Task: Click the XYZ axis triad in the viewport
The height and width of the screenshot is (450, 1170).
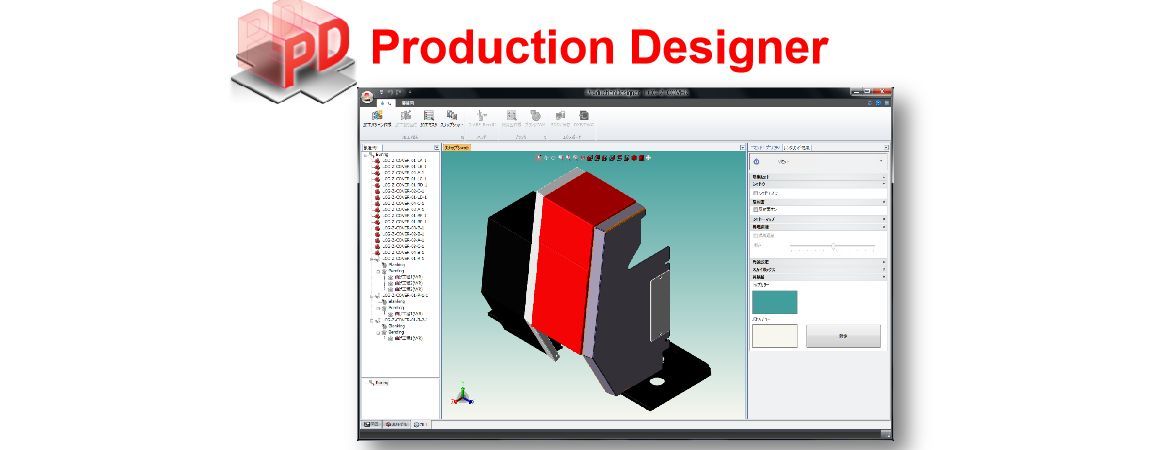Action: click(463, 394)
